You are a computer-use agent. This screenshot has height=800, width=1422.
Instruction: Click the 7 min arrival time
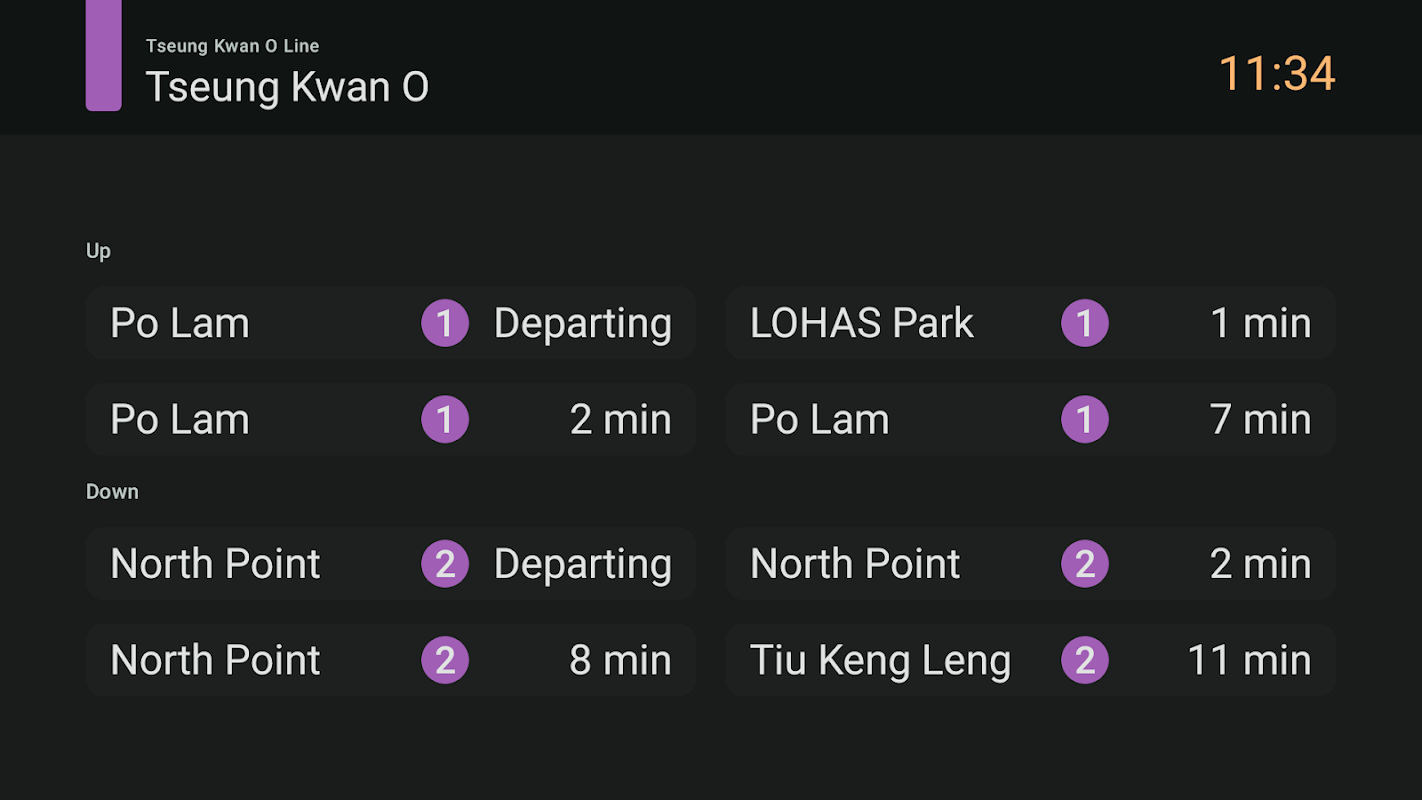(x=1260, y=419)
